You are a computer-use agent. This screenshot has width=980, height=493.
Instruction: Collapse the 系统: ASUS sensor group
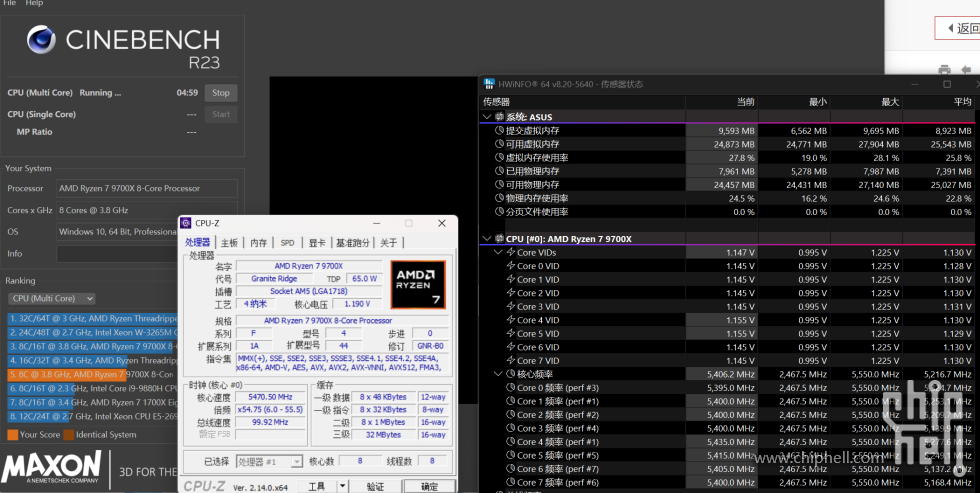[x=487, y=117]
